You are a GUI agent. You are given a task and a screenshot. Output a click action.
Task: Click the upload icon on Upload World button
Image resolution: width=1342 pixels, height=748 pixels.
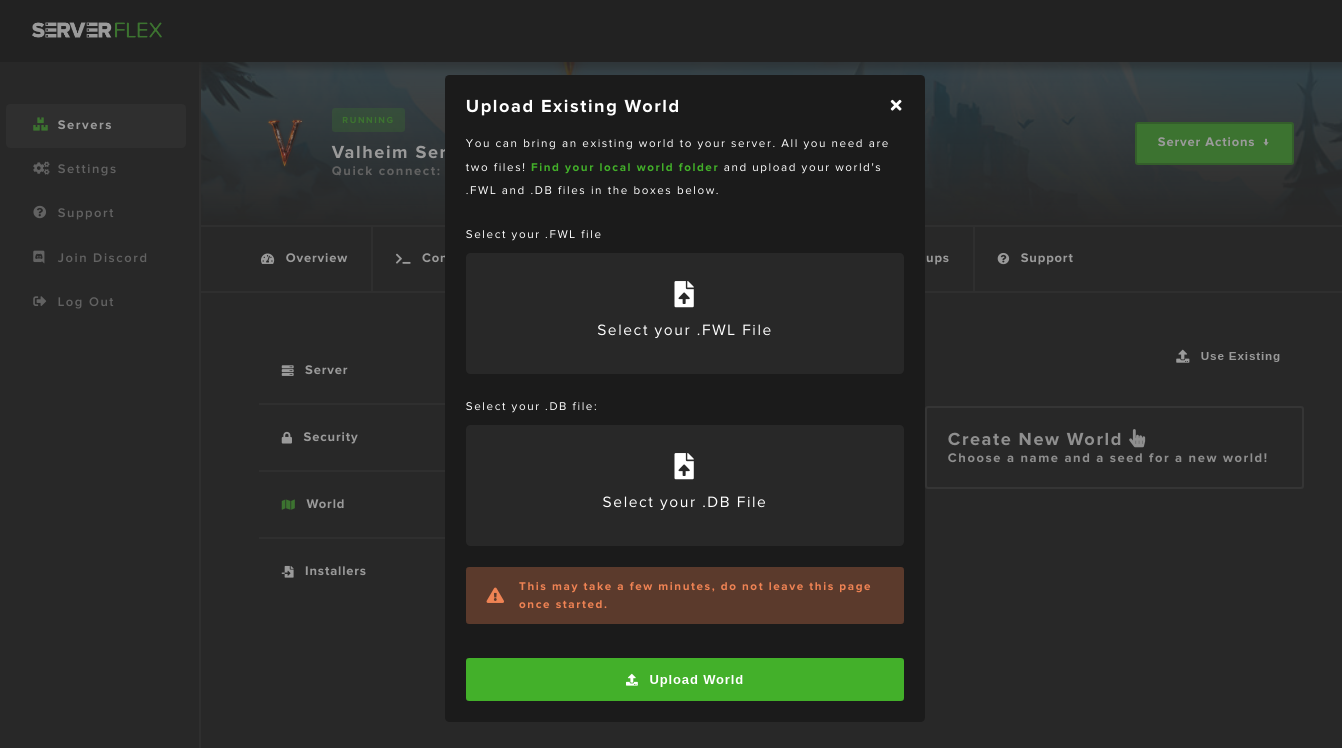(632, 680)
